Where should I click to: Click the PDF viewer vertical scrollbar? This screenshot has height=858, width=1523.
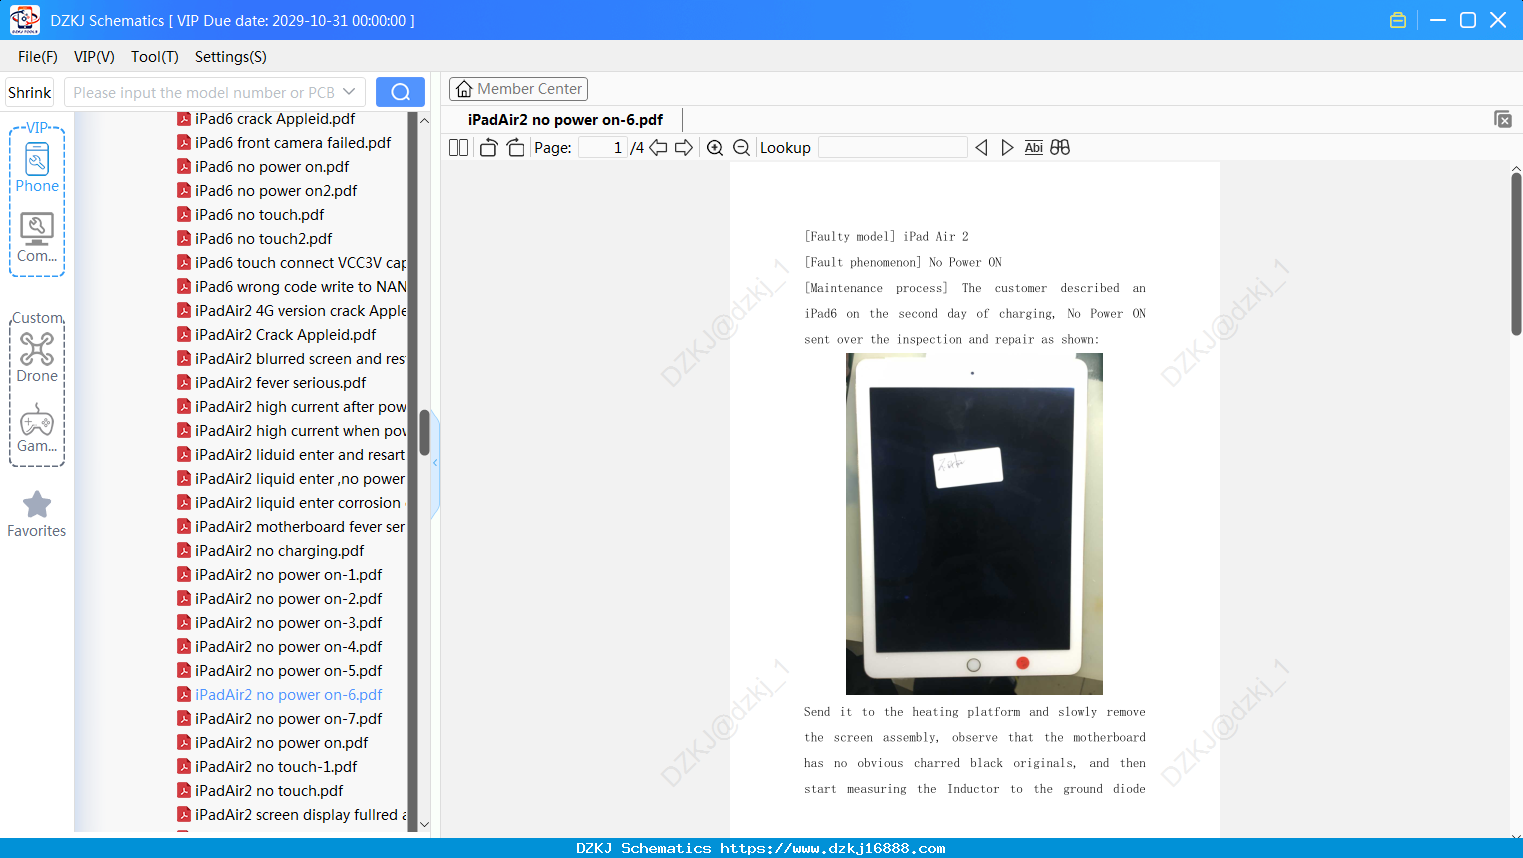click(x=1516, y=254)
